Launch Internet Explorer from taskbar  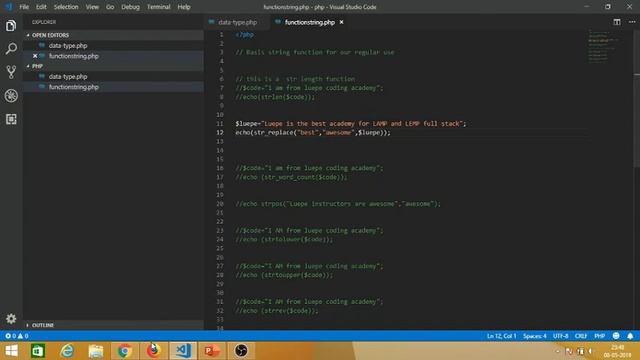[x=67, y=351]
